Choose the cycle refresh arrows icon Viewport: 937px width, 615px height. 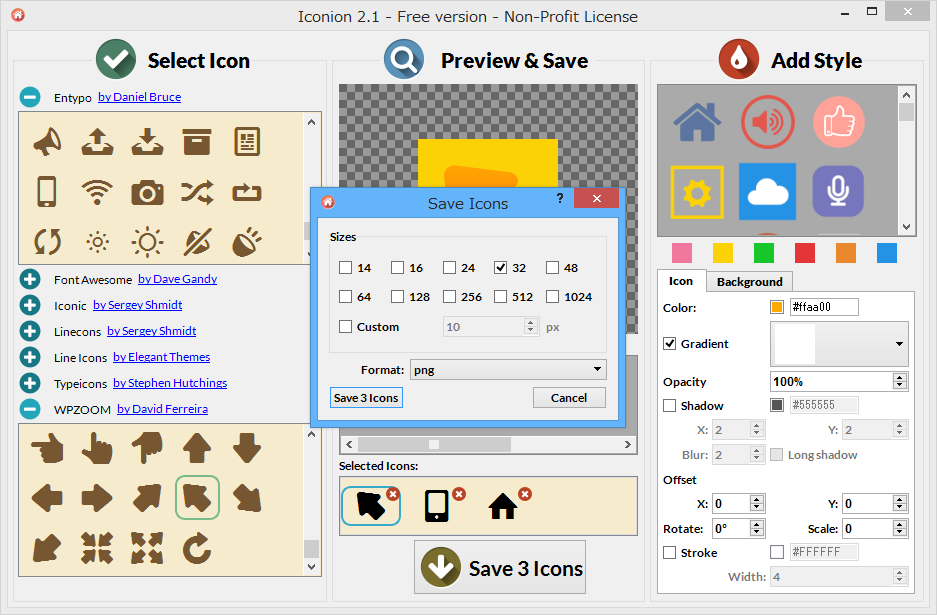pos(47,242)
